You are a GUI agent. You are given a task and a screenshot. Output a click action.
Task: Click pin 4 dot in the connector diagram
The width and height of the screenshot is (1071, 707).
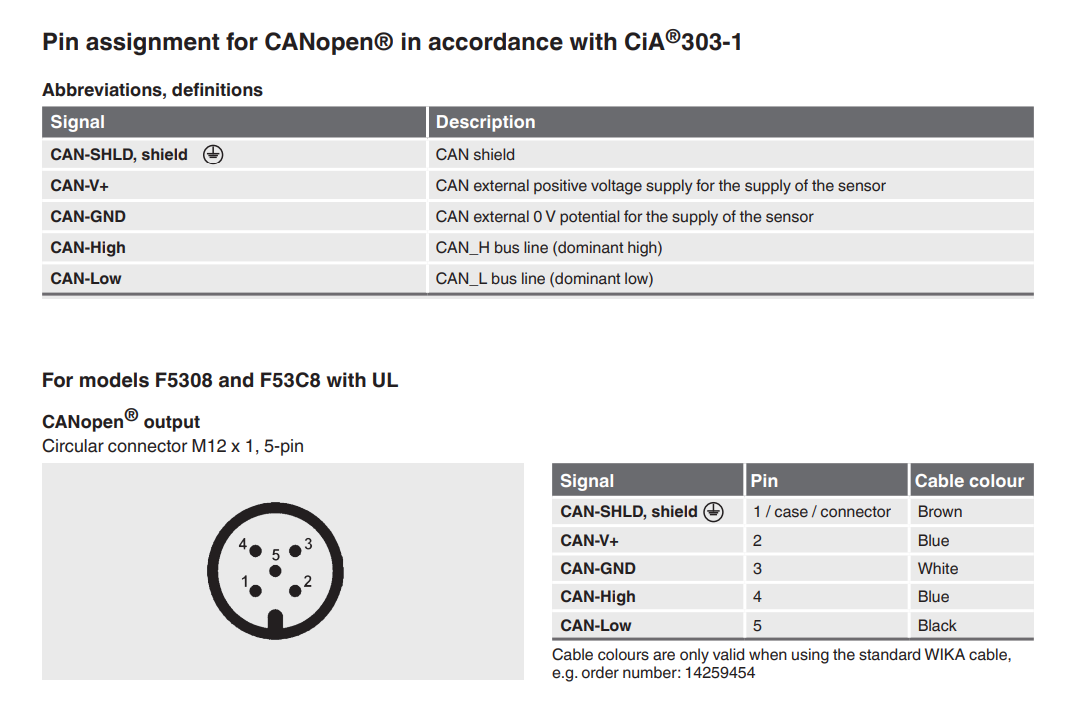point(256,551)
